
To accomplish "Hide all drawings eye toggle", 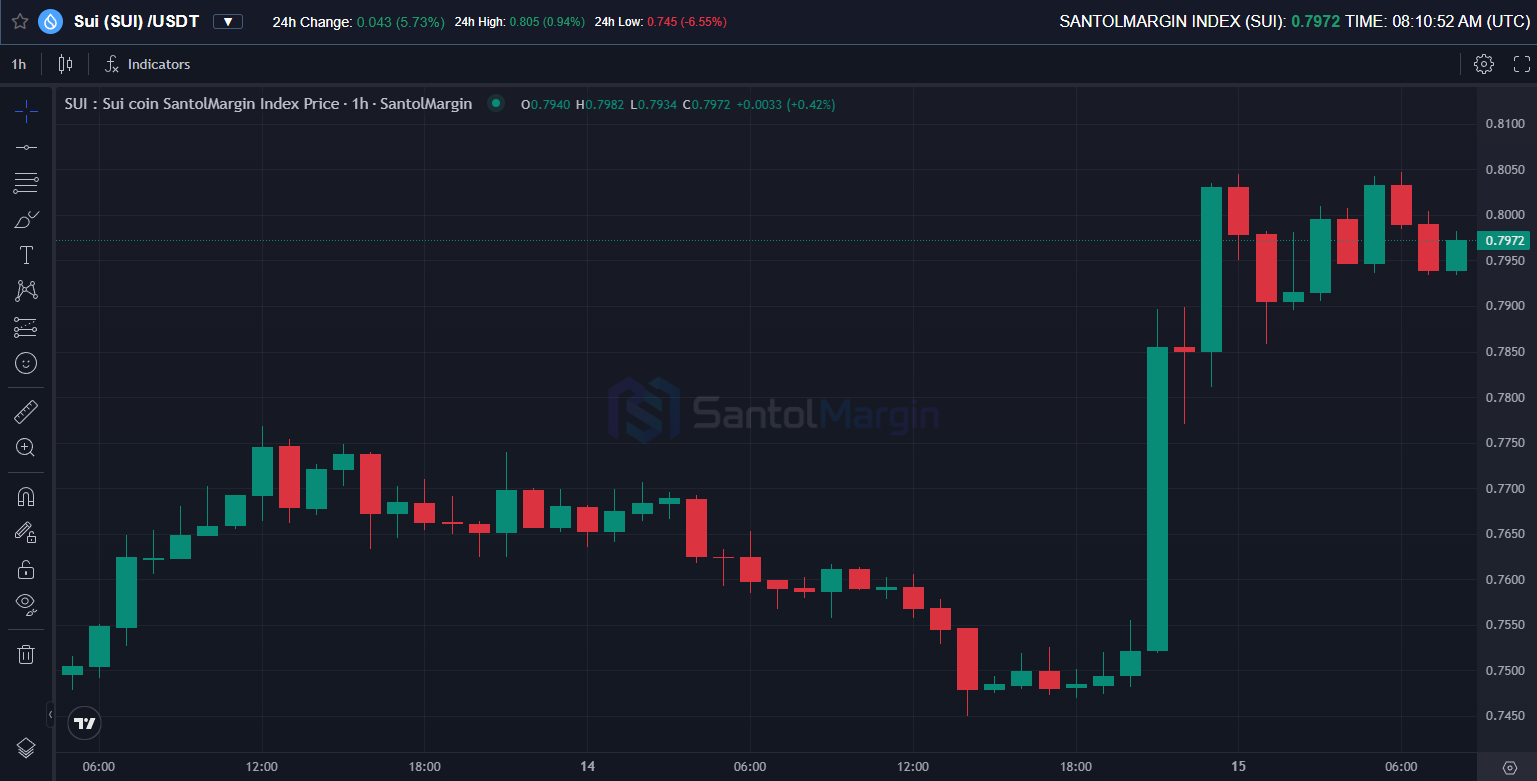I will (x=26, y=604).
